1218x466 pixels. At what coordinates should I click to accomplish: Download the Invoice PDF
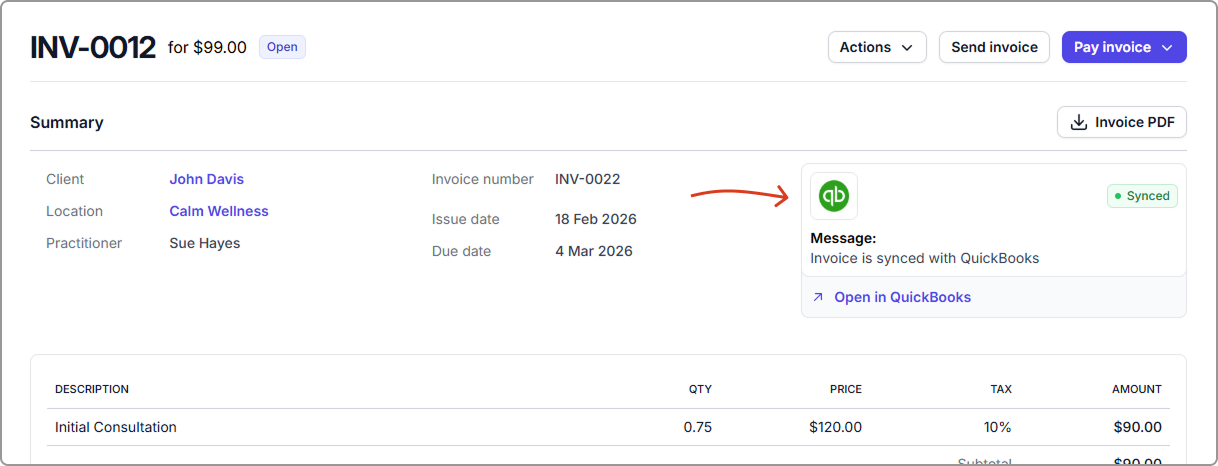pyautogui.click(x=1121, y=122)
